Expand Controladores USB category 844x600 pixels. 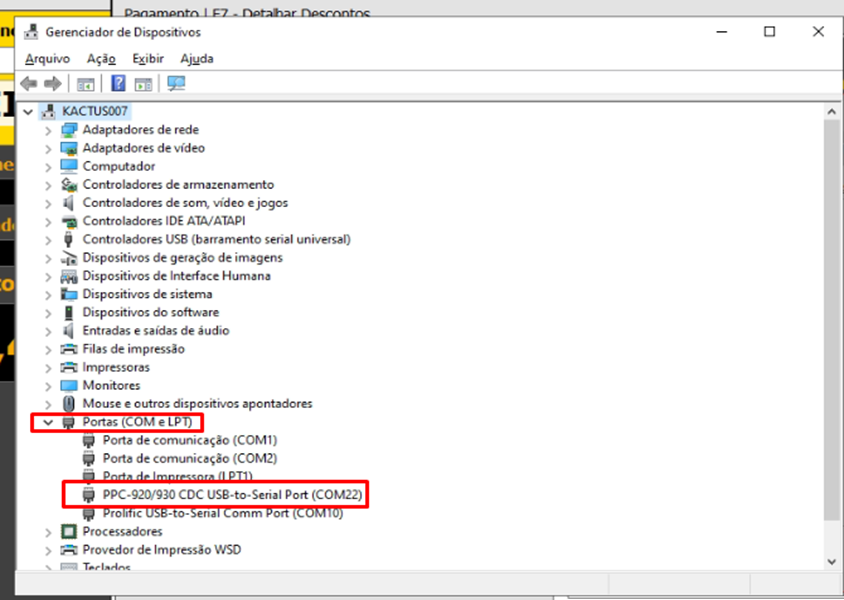[x=48, y=240]
